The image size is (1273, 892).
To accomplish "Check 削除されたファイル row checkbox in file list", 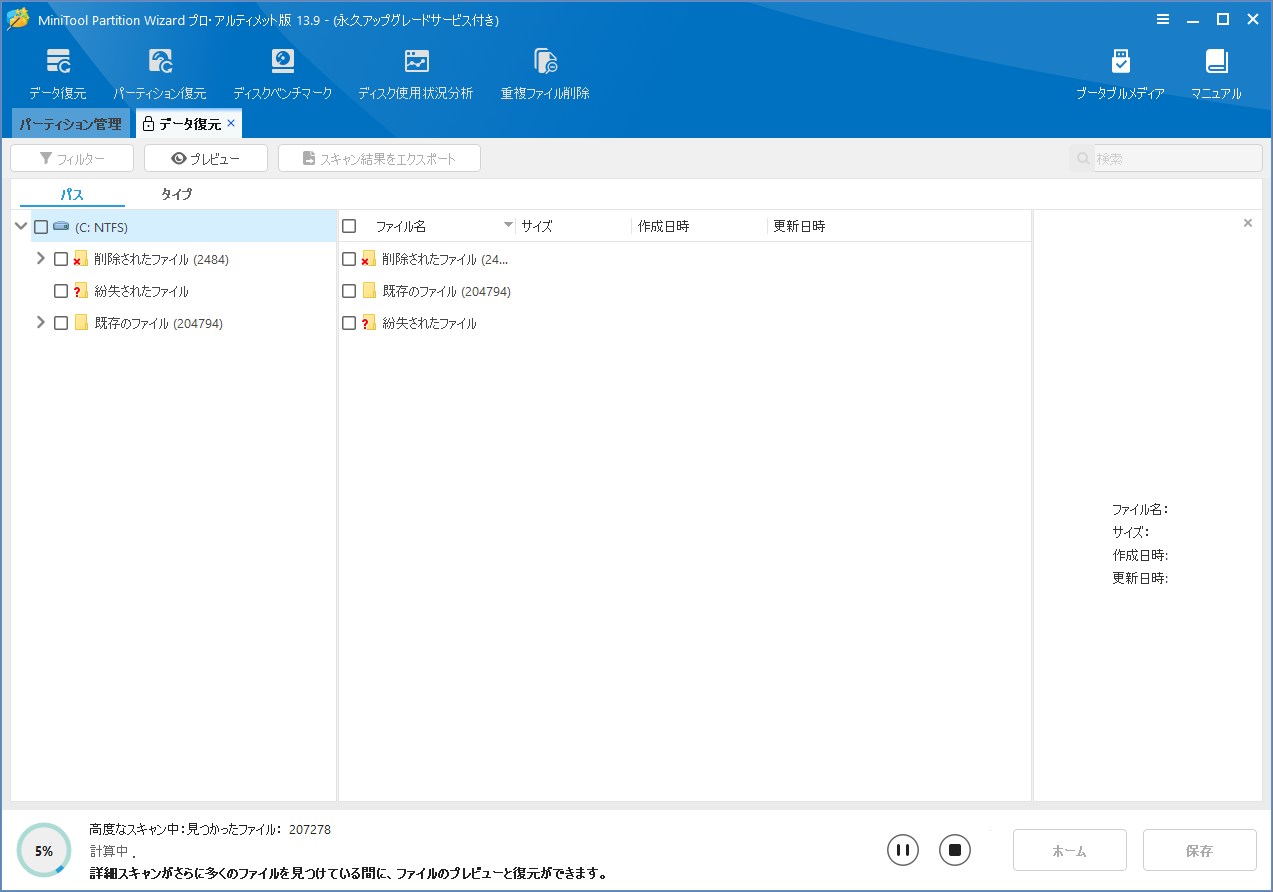I will click(349, 259).
